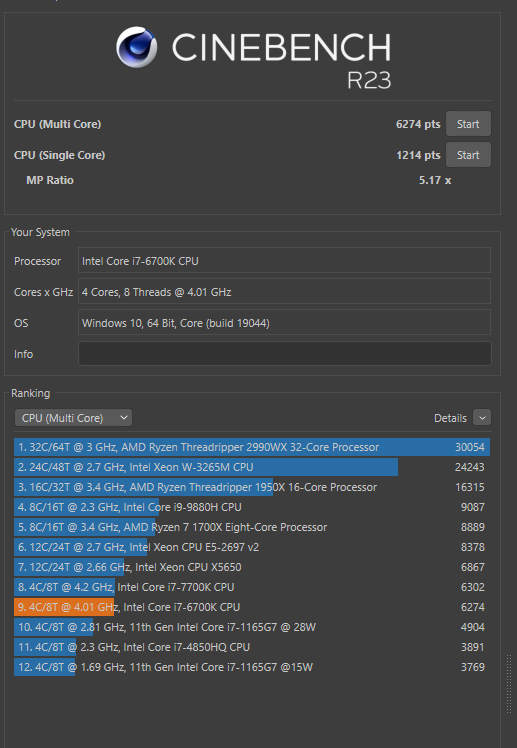Click the Details label in Ranking
Viewport: 517px width, 748px height.
450,418
